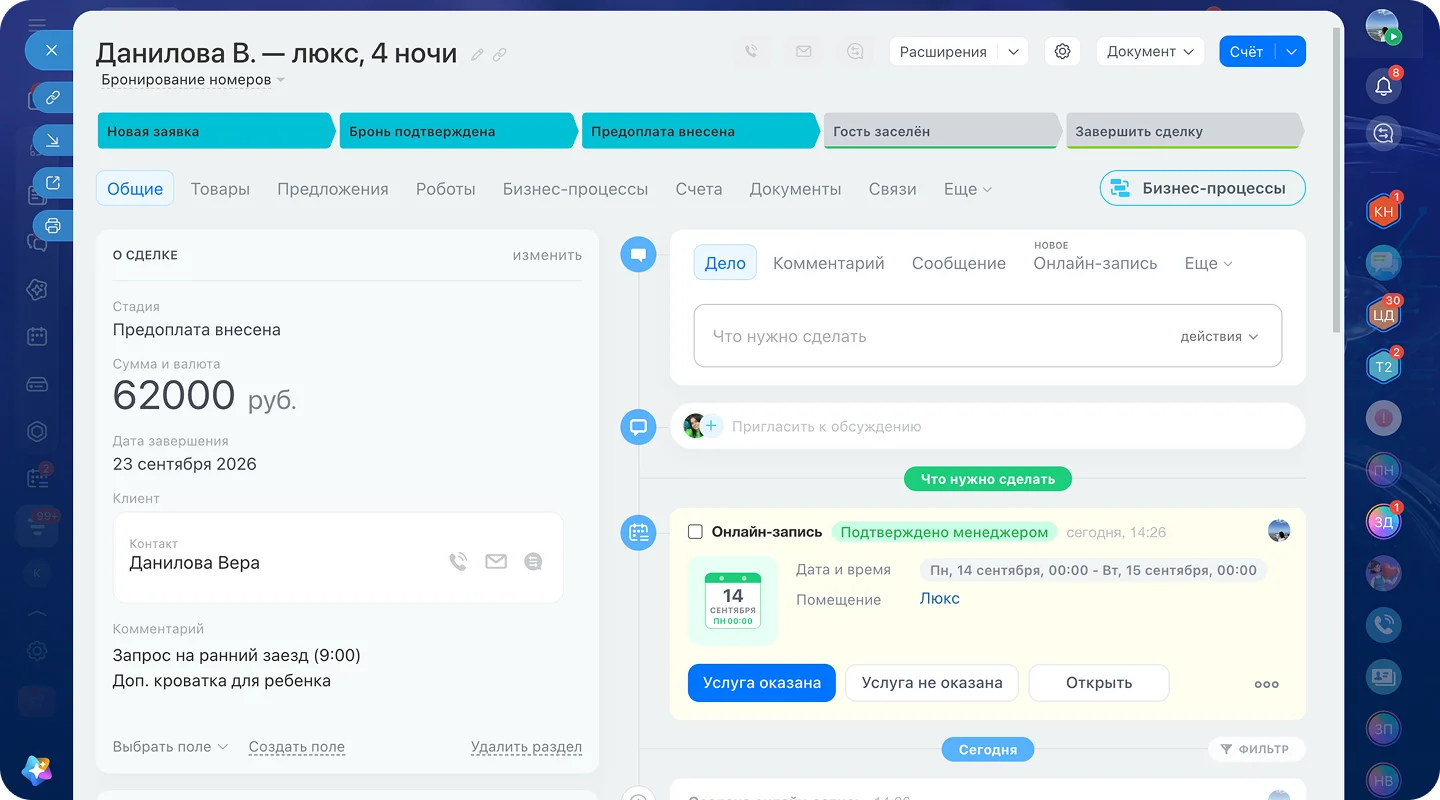
Task: Open the AI assistant star icon bottom left
Action: click(x=37, y=769)
